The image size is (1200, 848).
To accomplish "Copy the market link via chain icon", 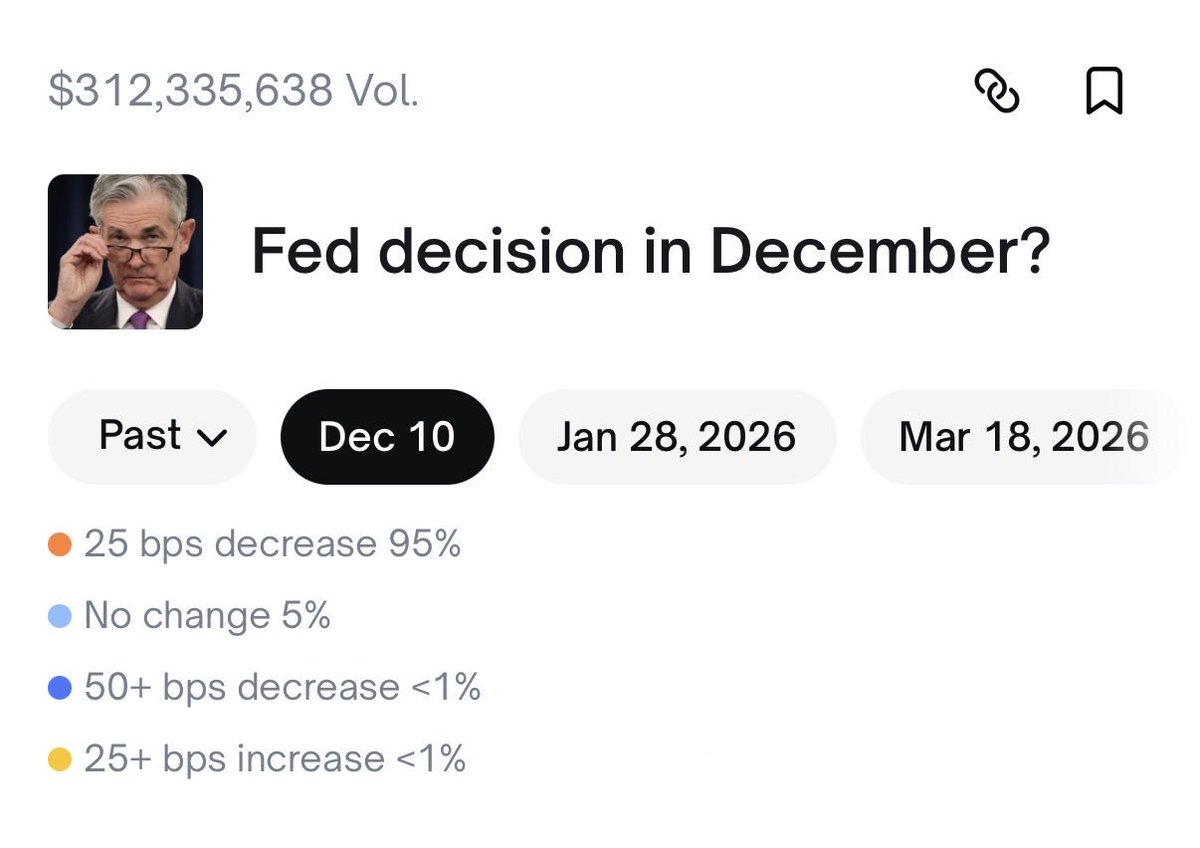I will point(996,93).
